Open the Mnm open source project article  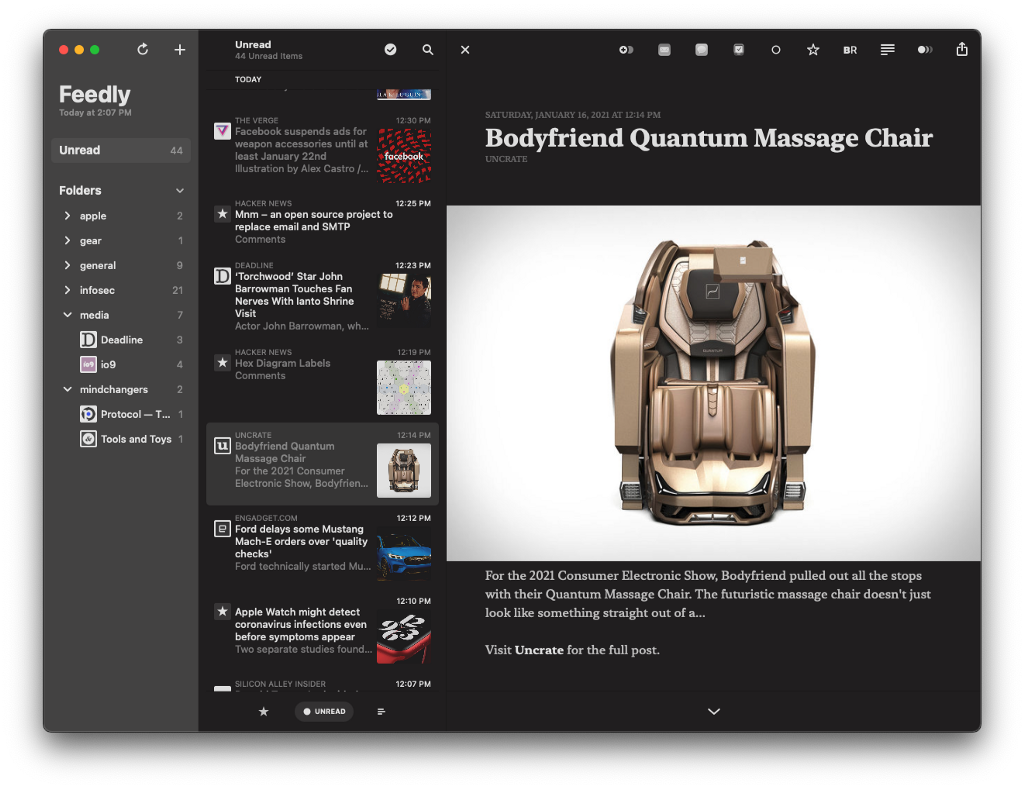[322, 222]
